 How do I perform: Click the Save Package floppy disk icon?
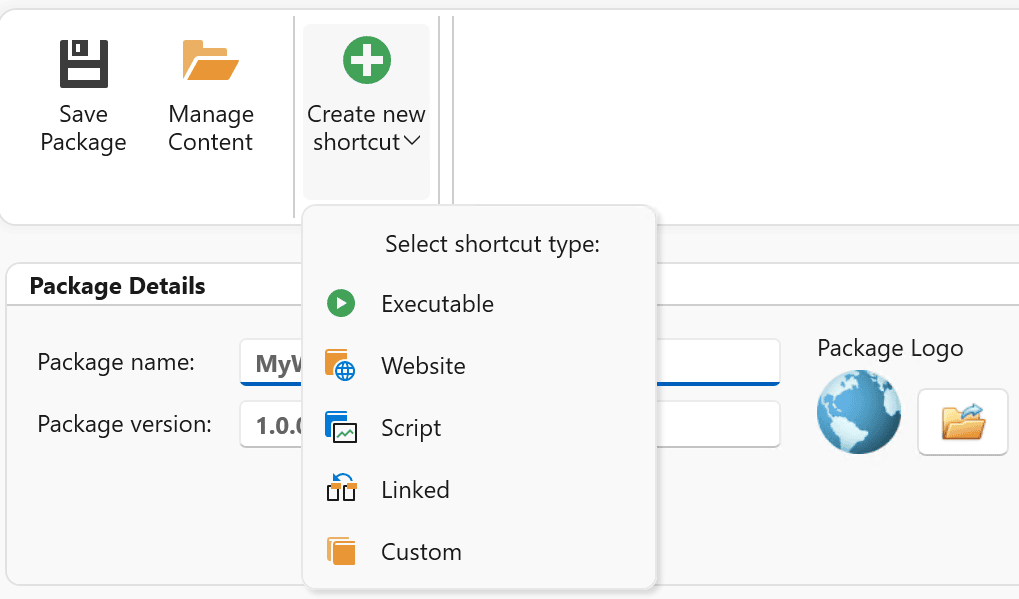click(83, 64)
